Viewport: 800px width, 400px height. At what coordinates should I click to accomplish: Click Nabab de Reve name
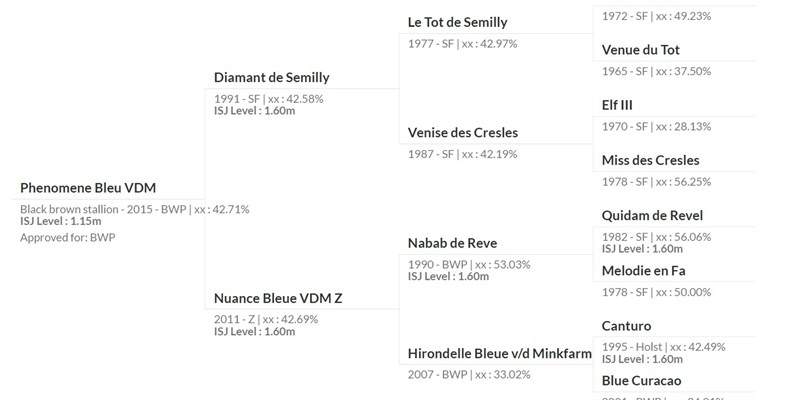452,243
